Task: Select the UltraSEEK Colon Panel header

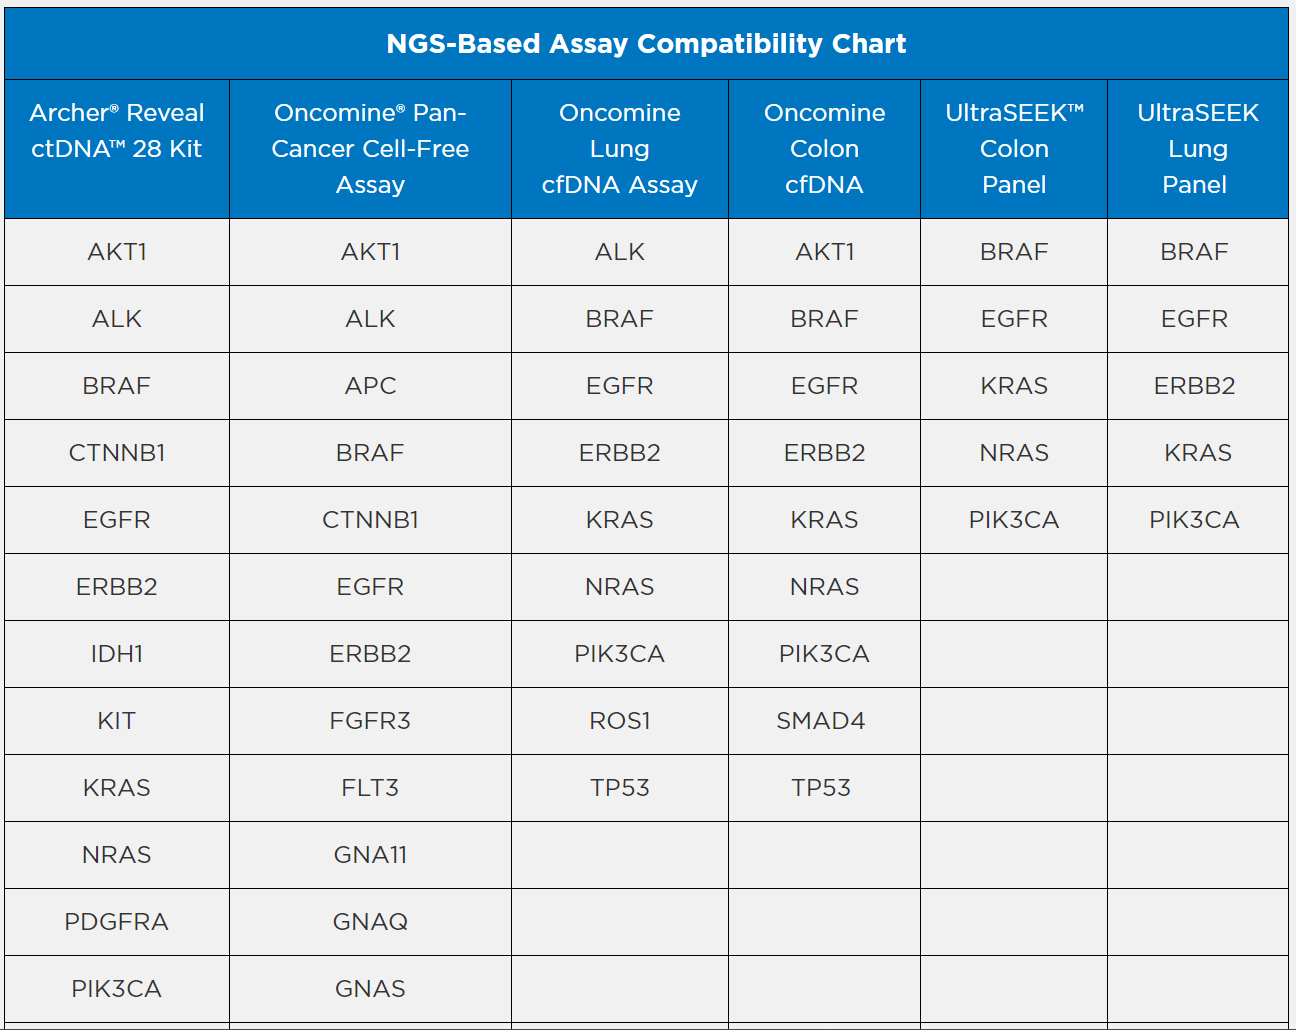Action: 1014,149
